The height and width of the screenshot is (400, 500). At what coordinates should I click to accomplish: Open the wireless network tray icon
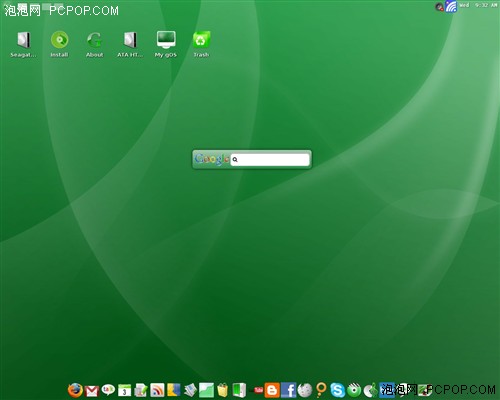pyautogui.click(x=451, y=6)
